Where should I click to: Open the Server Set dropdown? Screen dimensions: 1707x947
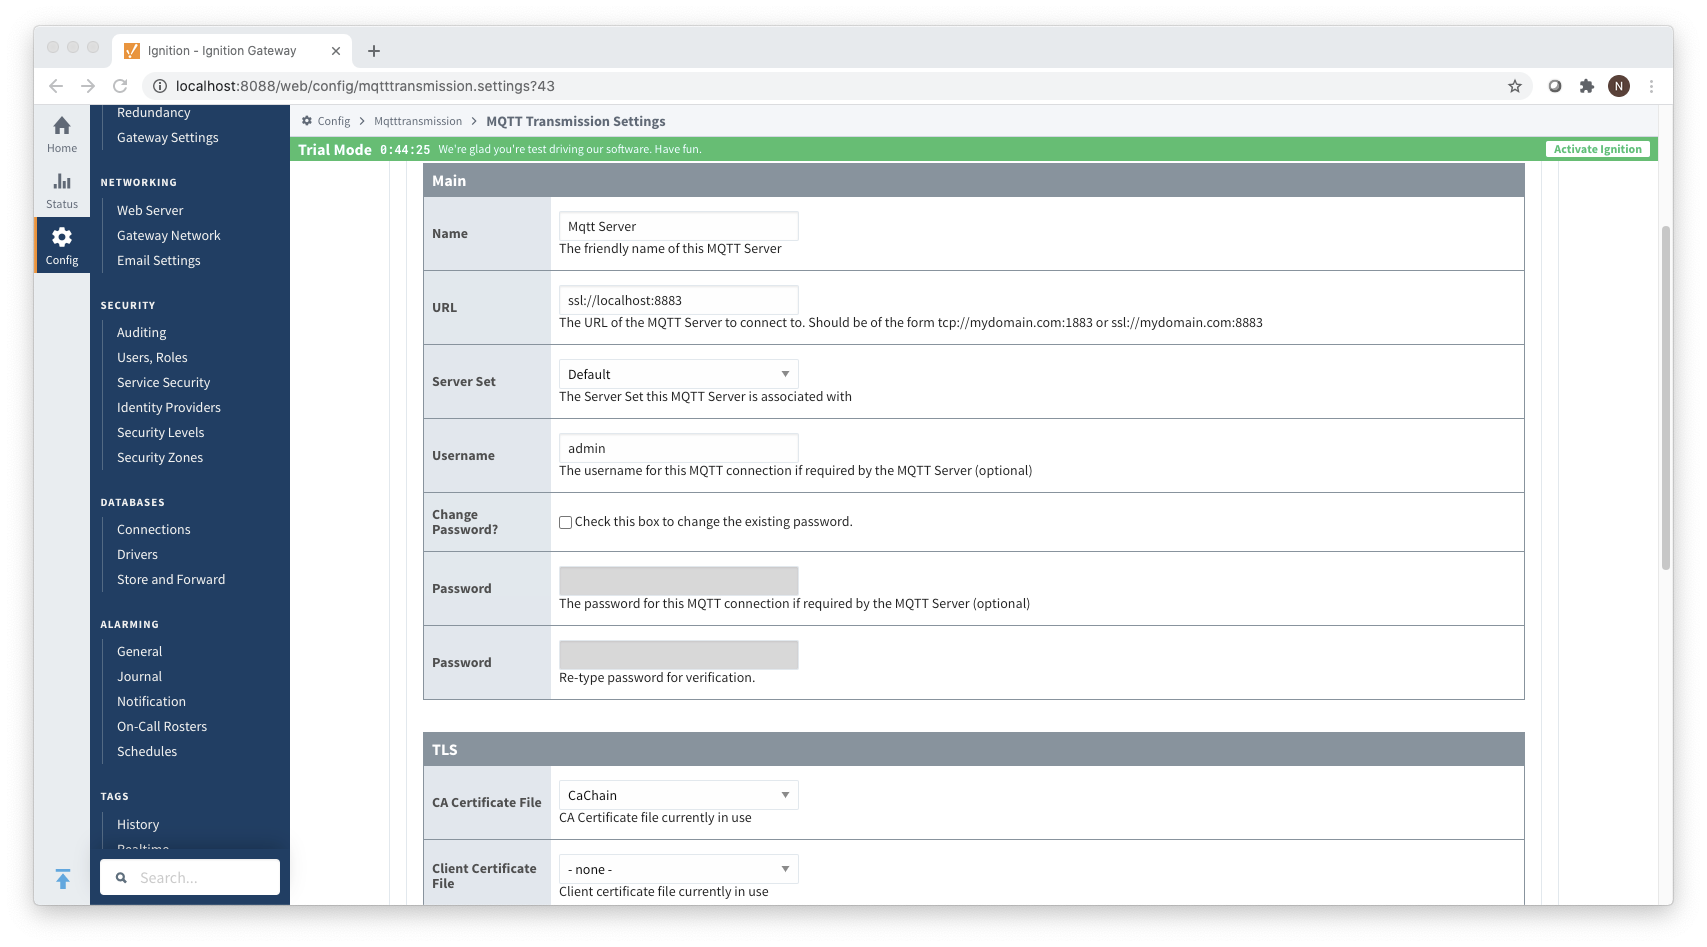coord(678,374)
